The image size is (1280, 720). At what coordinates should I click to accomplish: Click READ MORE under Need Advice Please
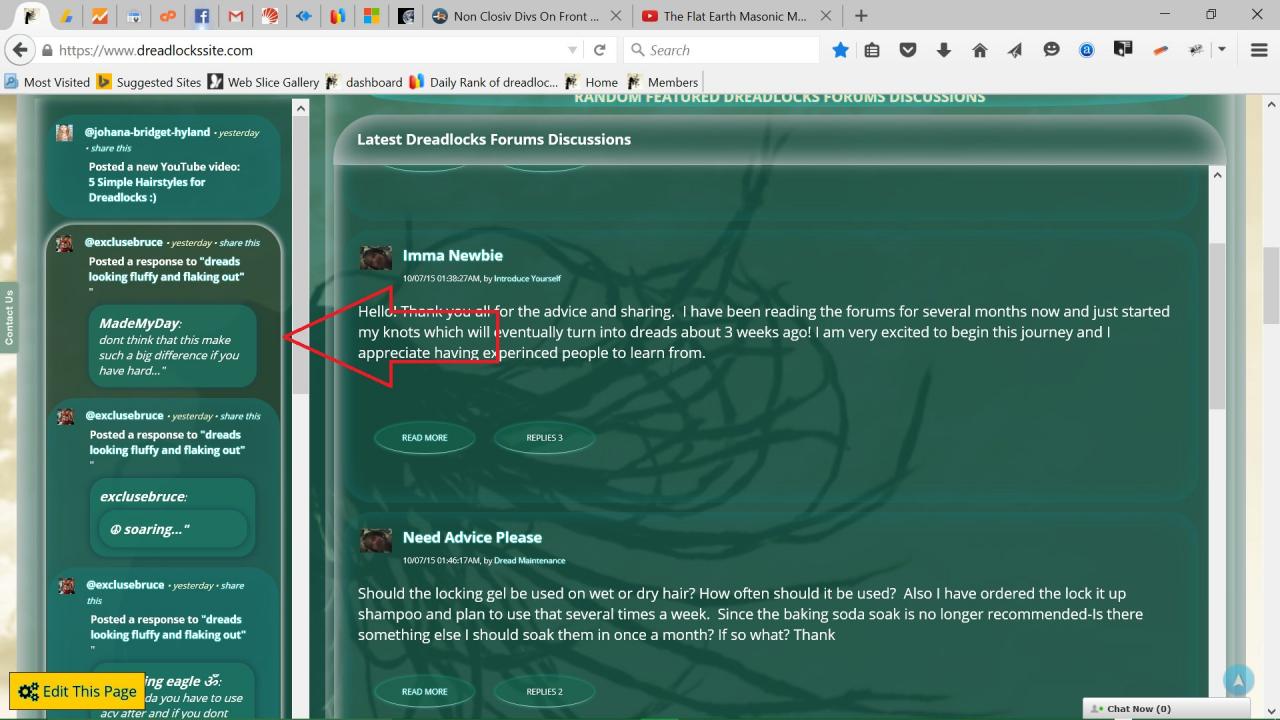(425, 692)
